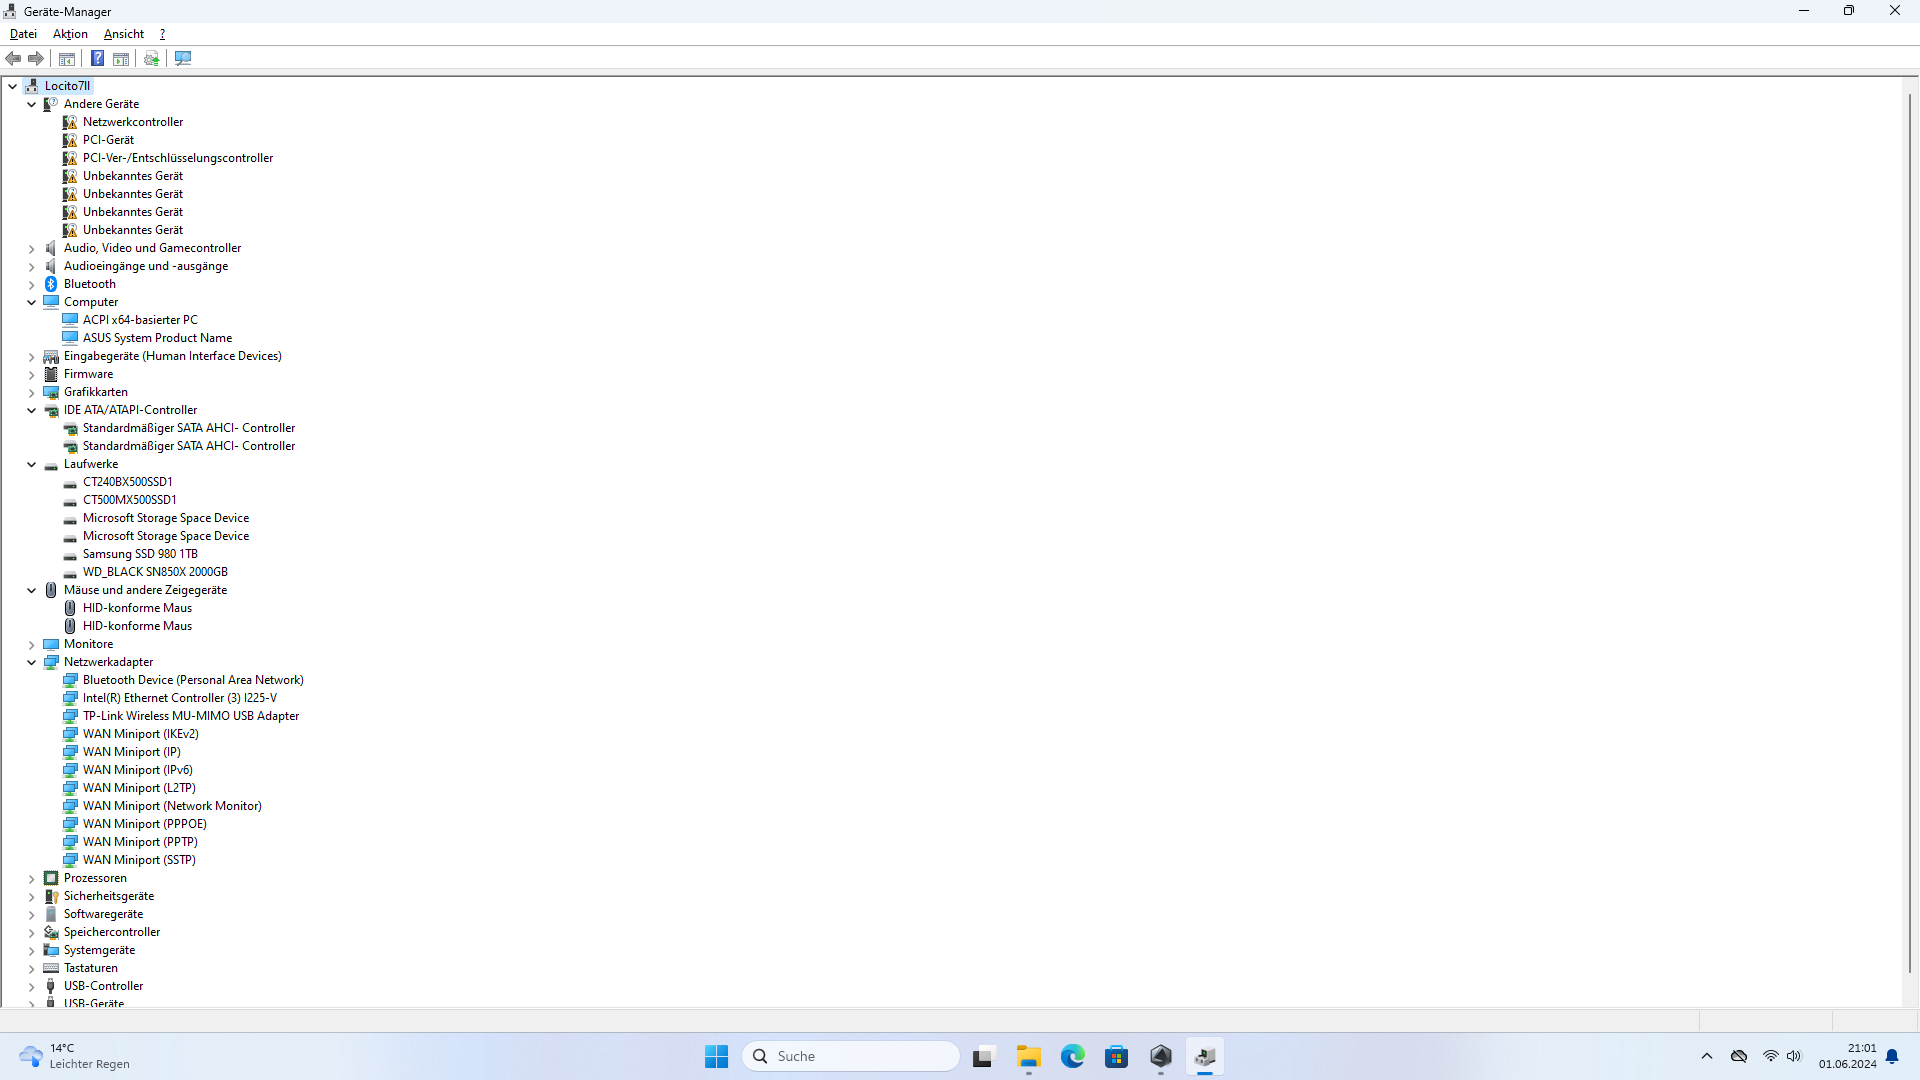
Task: Open the Windows Start menu
Action: [717, 1056]
